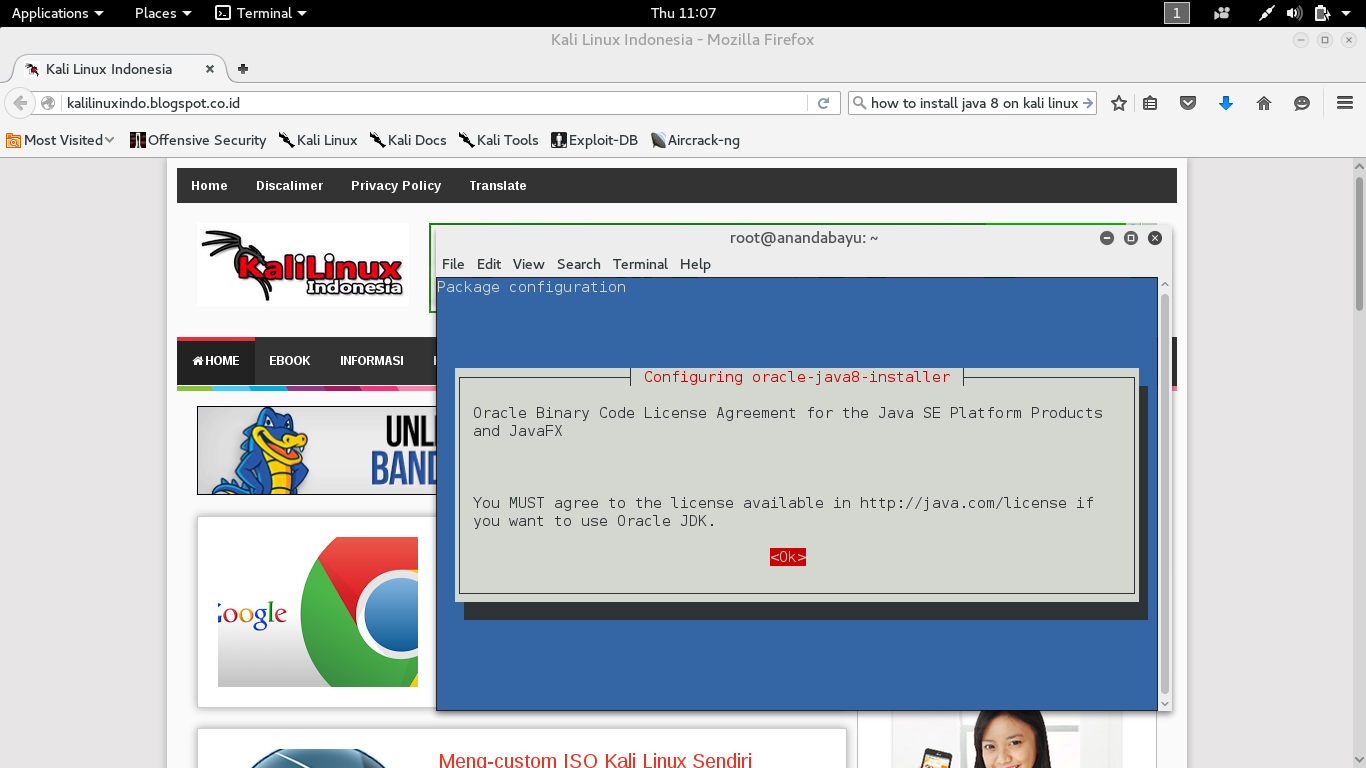Open the Firefox downloads arrow
1366x768 pixels.
(1226, 103)
